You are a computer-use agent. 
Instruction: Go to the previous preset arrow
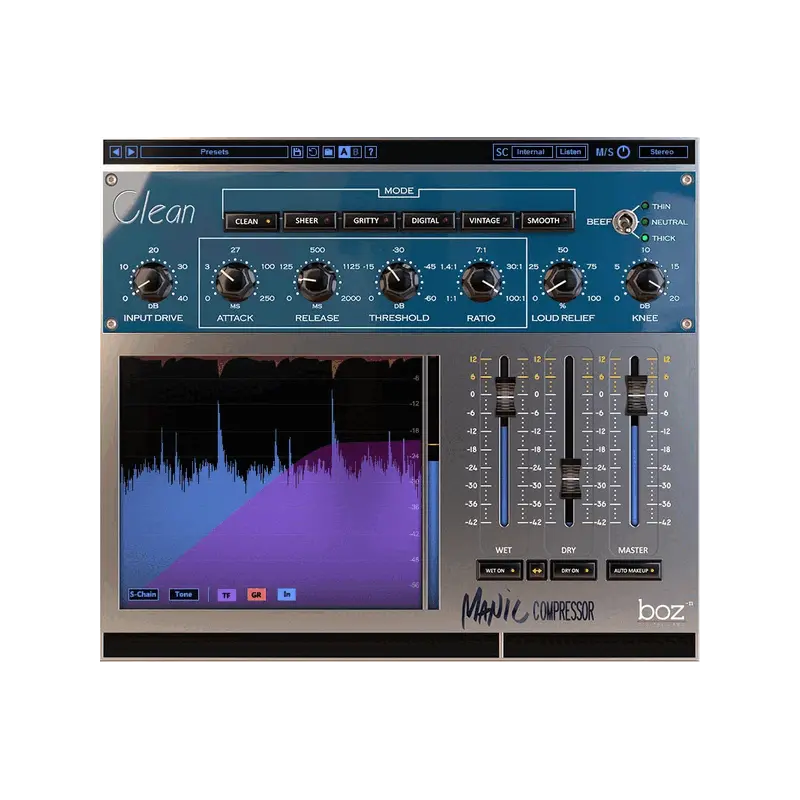(x=116, y=152)
